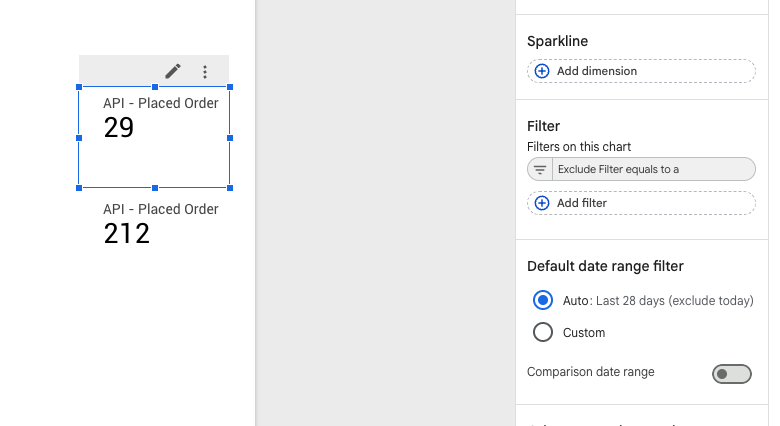The width and height of the screenshot is (780, 426).
Task: Click the top-right resize handle of selected scorecard
Action: pyautogui.click(x=230, y=87)
